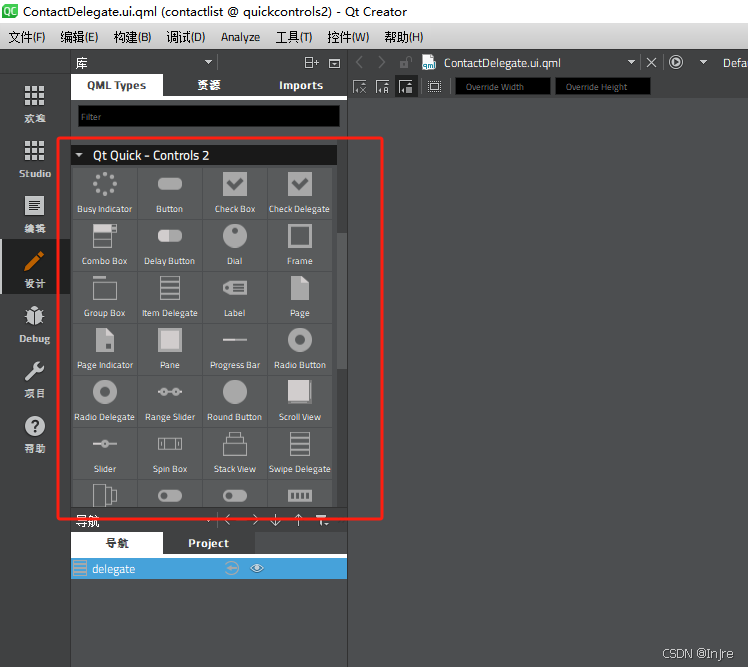Screen dimensions: 748x667
Task: Select the navigator tab 导航
Action: point(117,543)
